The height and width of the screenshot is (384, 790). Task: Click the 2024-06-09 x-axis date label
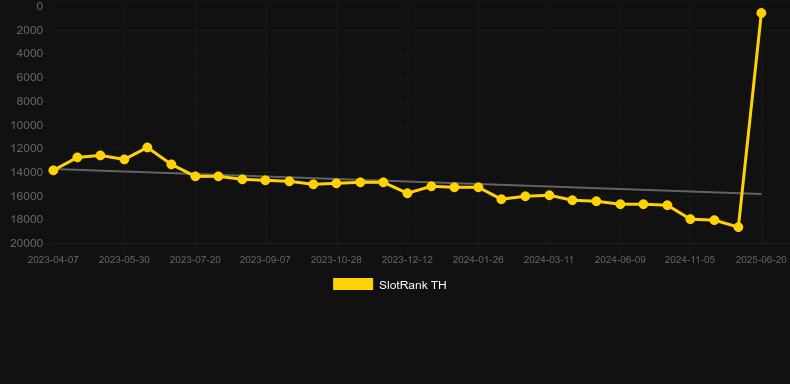[x=620, y=260]
